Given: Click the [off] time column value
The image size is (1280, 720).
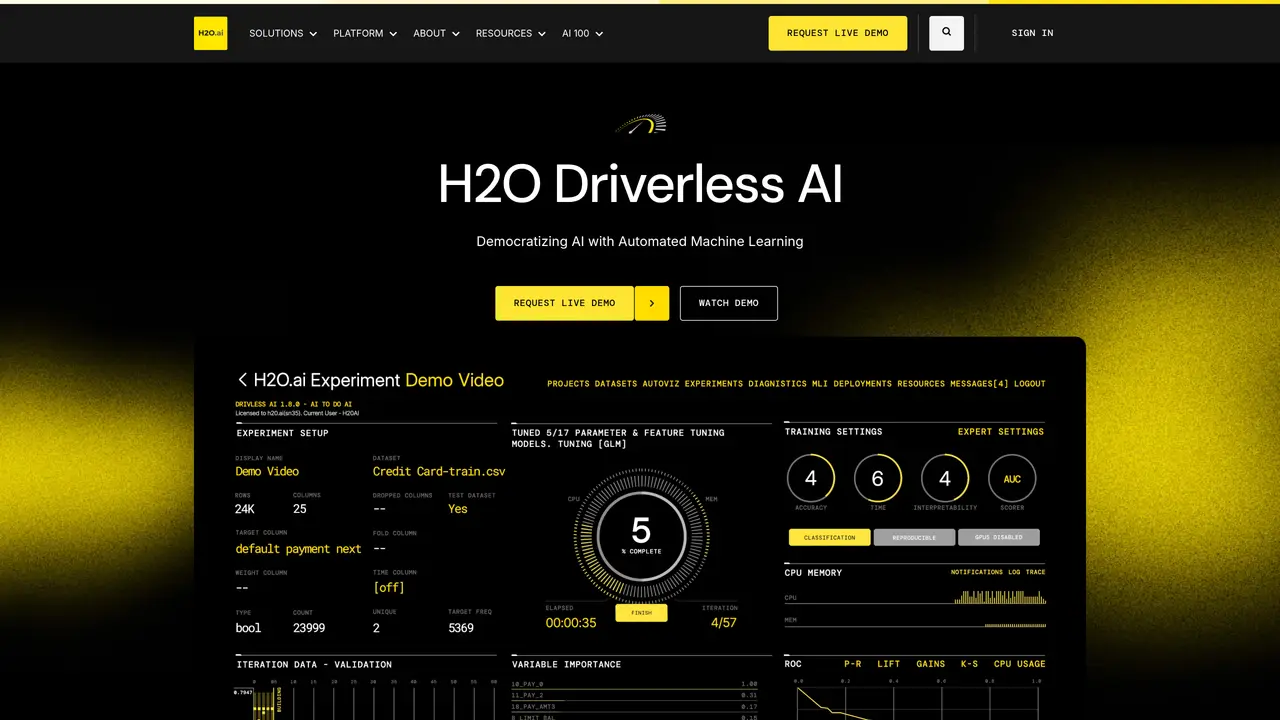Looking at the screenshot, I should (x=389, y=587).
